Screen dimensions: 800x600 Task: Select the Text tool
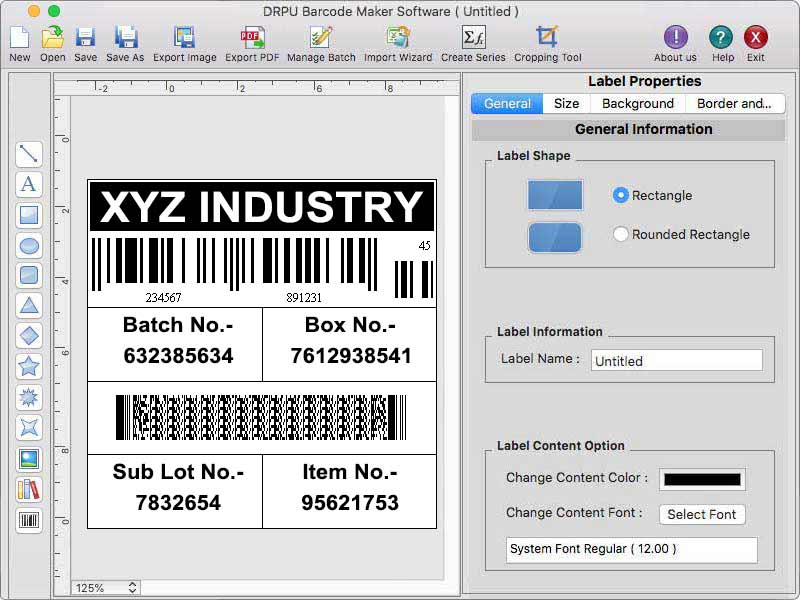[x=29, y=184]
